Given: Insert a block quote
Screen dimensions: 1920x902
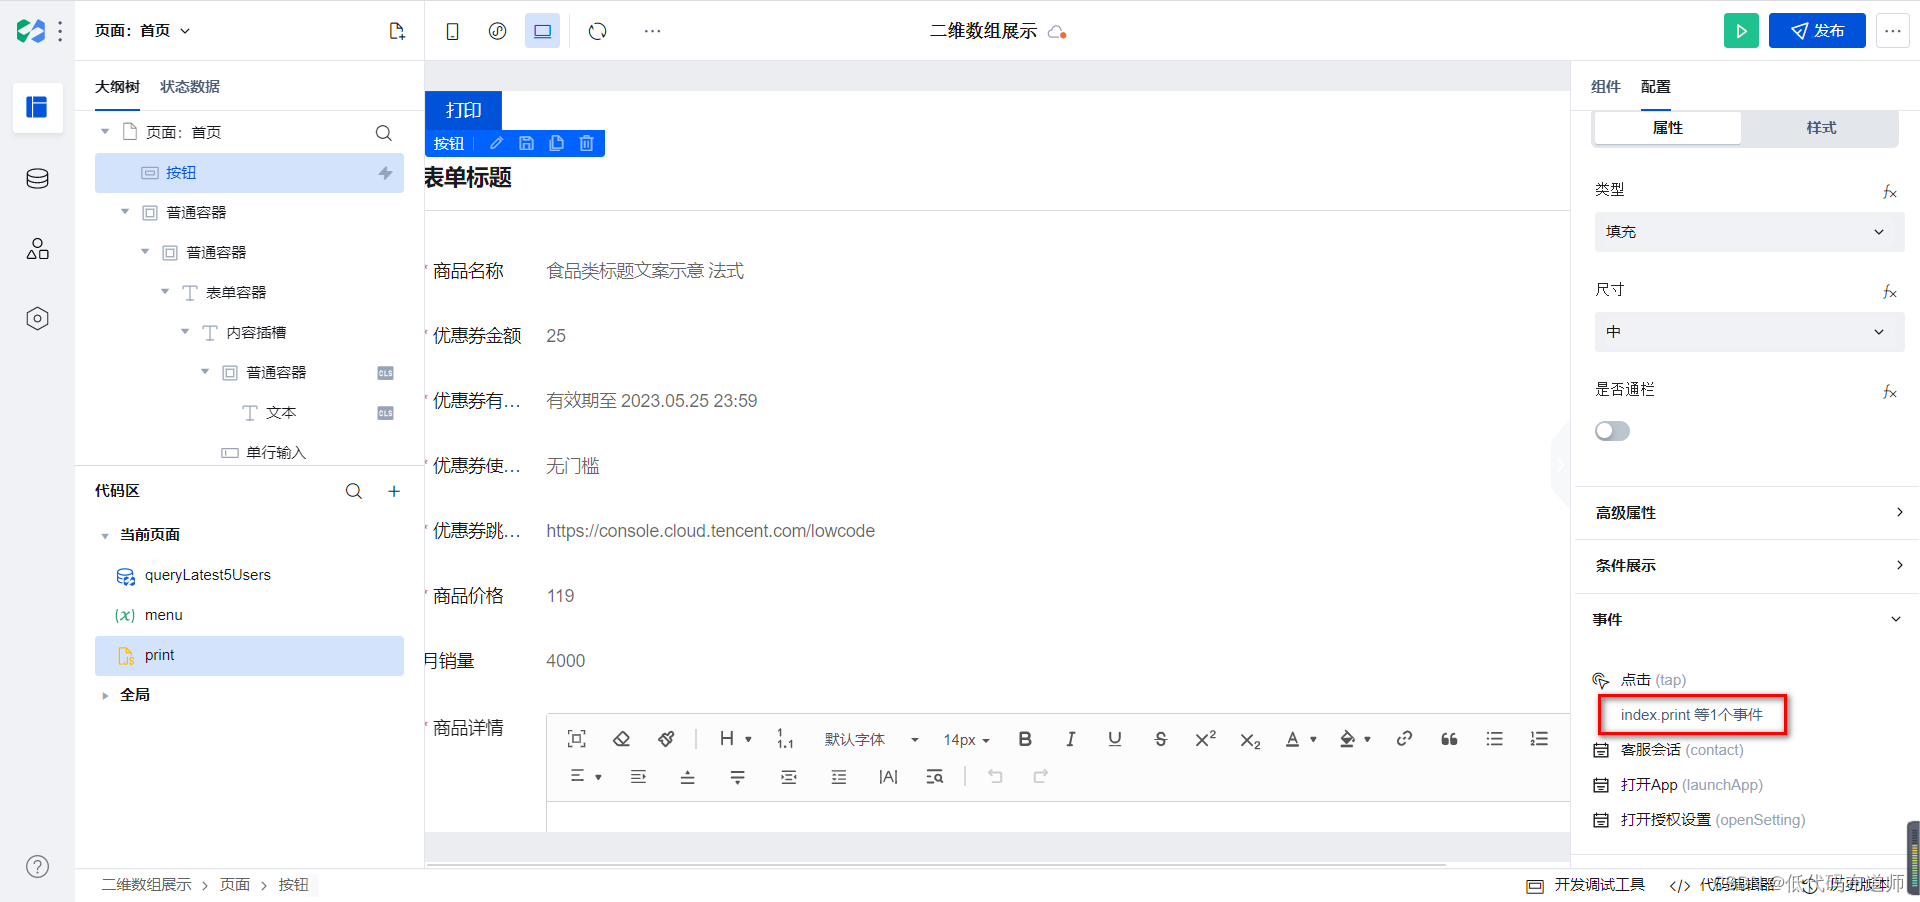Looking at the screenshot, I should pyautogui.click(x=1449, y=739).
